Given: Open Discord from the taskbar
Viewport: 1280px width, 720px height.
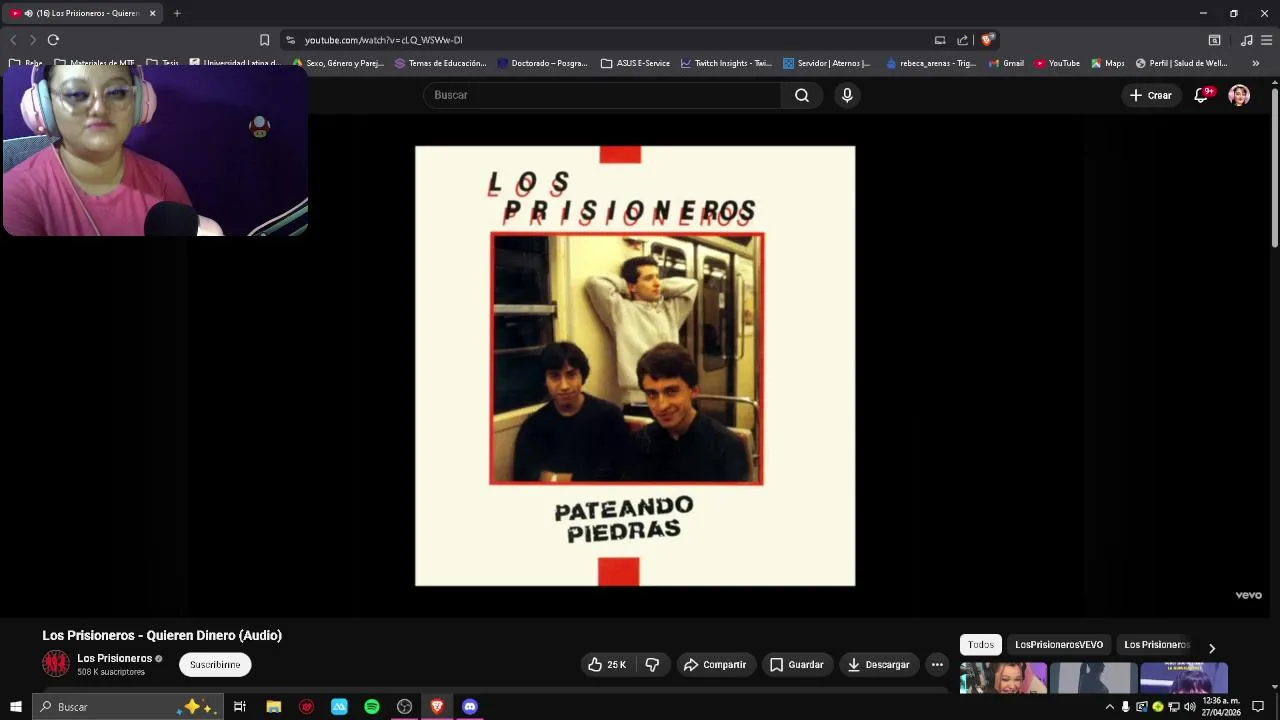Looking at the screenshot, I should (x=470, y=707).
